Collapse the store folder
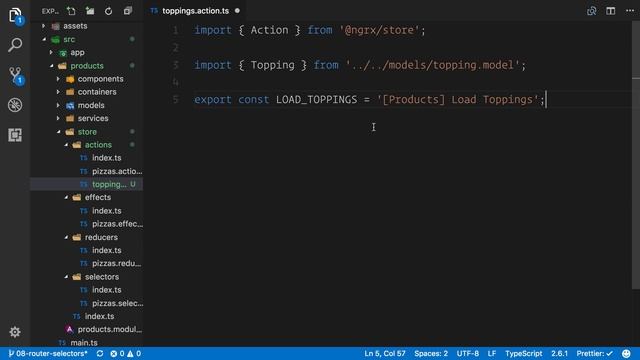The image size is (640, 360). 87,132
